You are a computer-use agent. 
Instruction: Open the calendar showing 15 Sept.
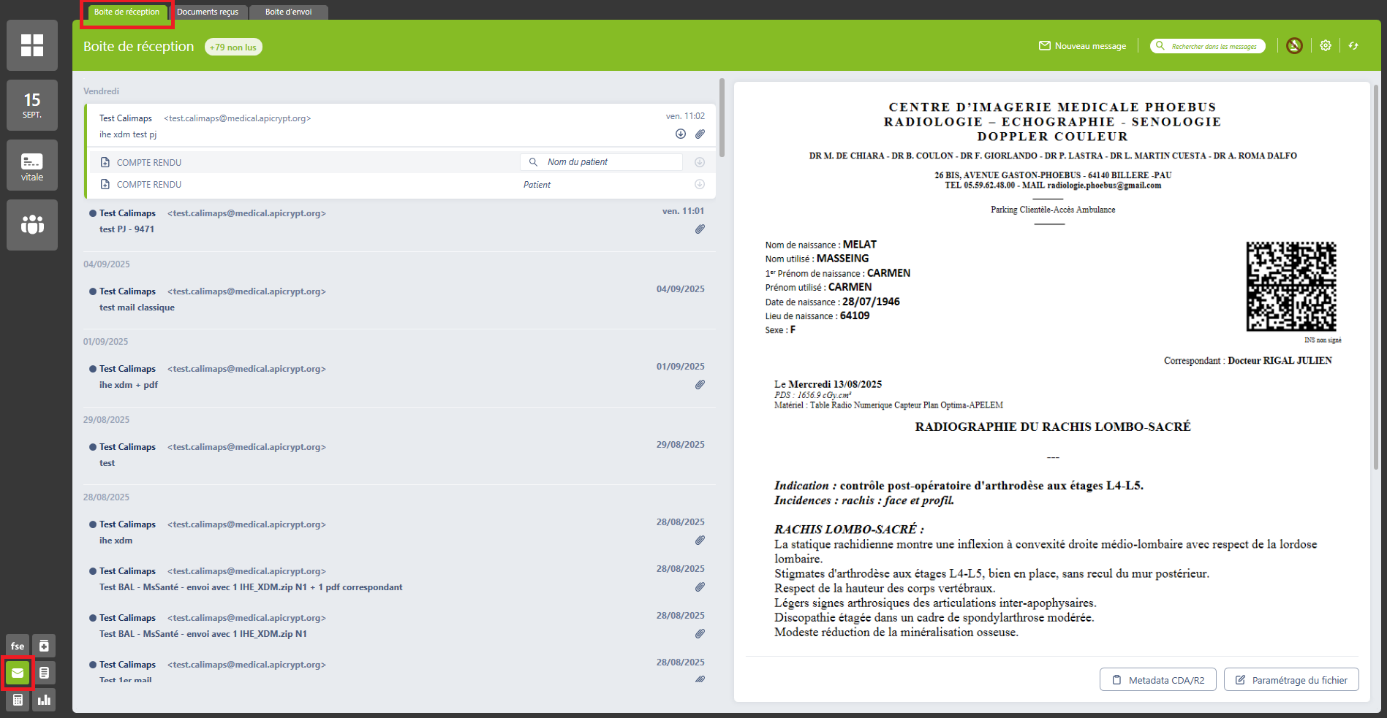32,106
